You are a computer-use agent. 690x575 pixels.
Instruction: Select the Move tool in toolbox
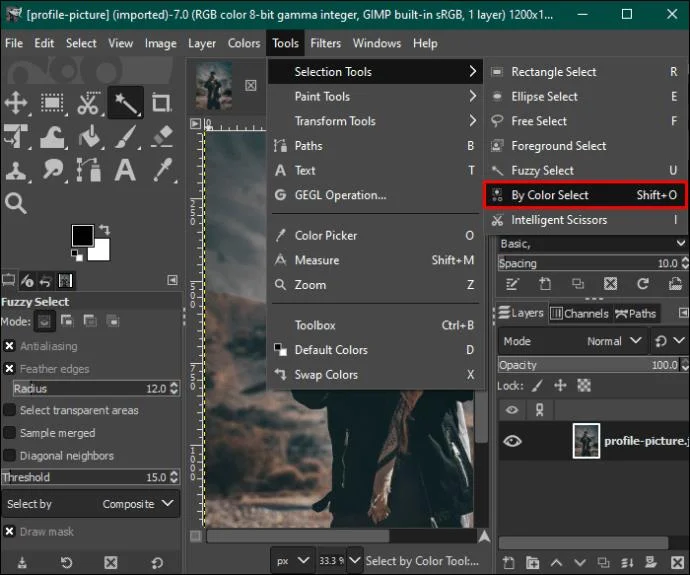(16, 103)
